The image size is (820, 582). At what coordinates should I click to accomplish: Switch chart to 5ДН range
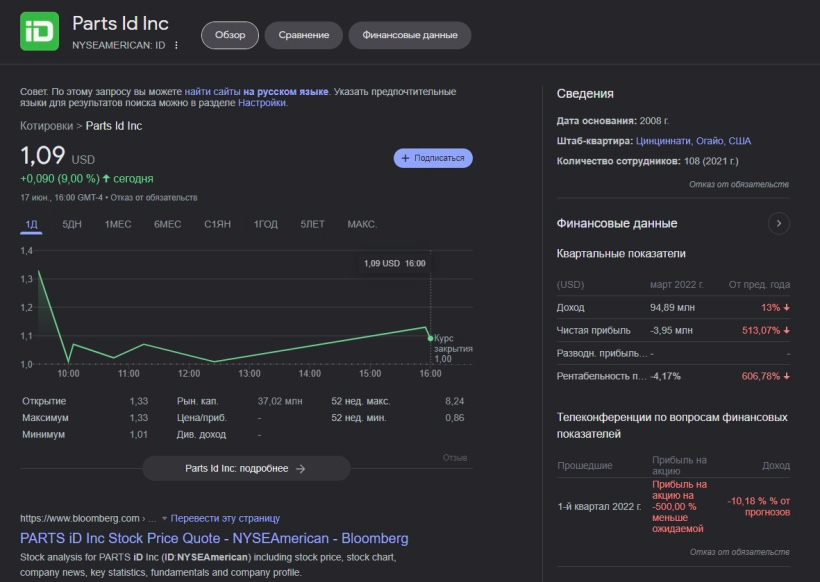point(72,224)
